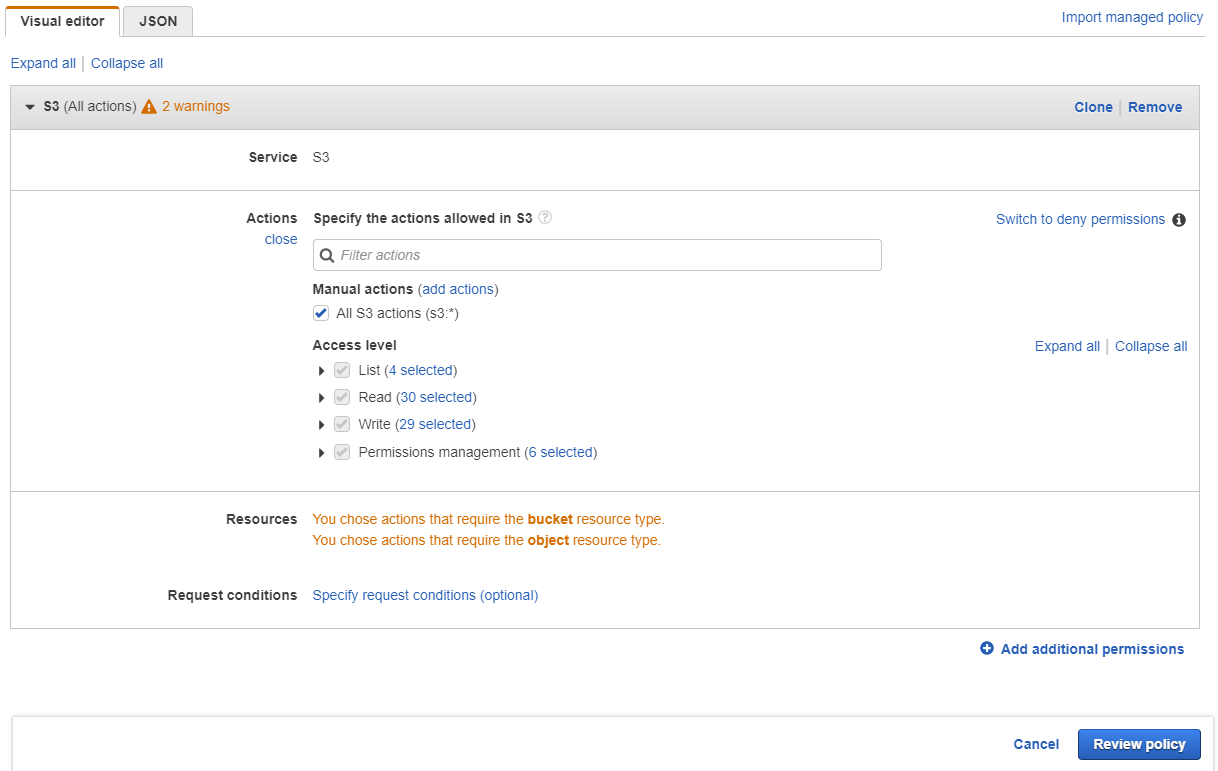Collapse the S3 section header arrow
The height and width of the screenshot is (771, 1218).
click(x=30, y=107)
